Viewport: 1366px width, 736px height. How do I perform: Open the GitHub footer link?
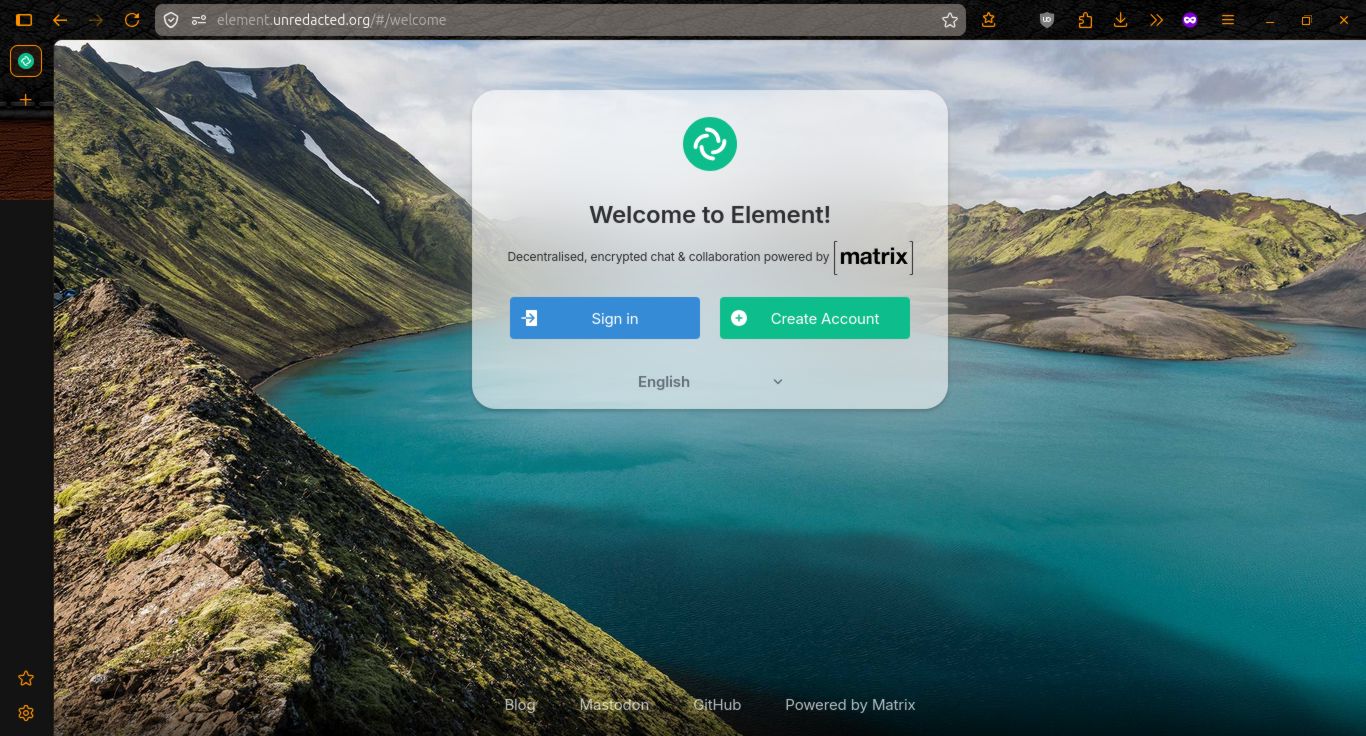coord(717,705)
